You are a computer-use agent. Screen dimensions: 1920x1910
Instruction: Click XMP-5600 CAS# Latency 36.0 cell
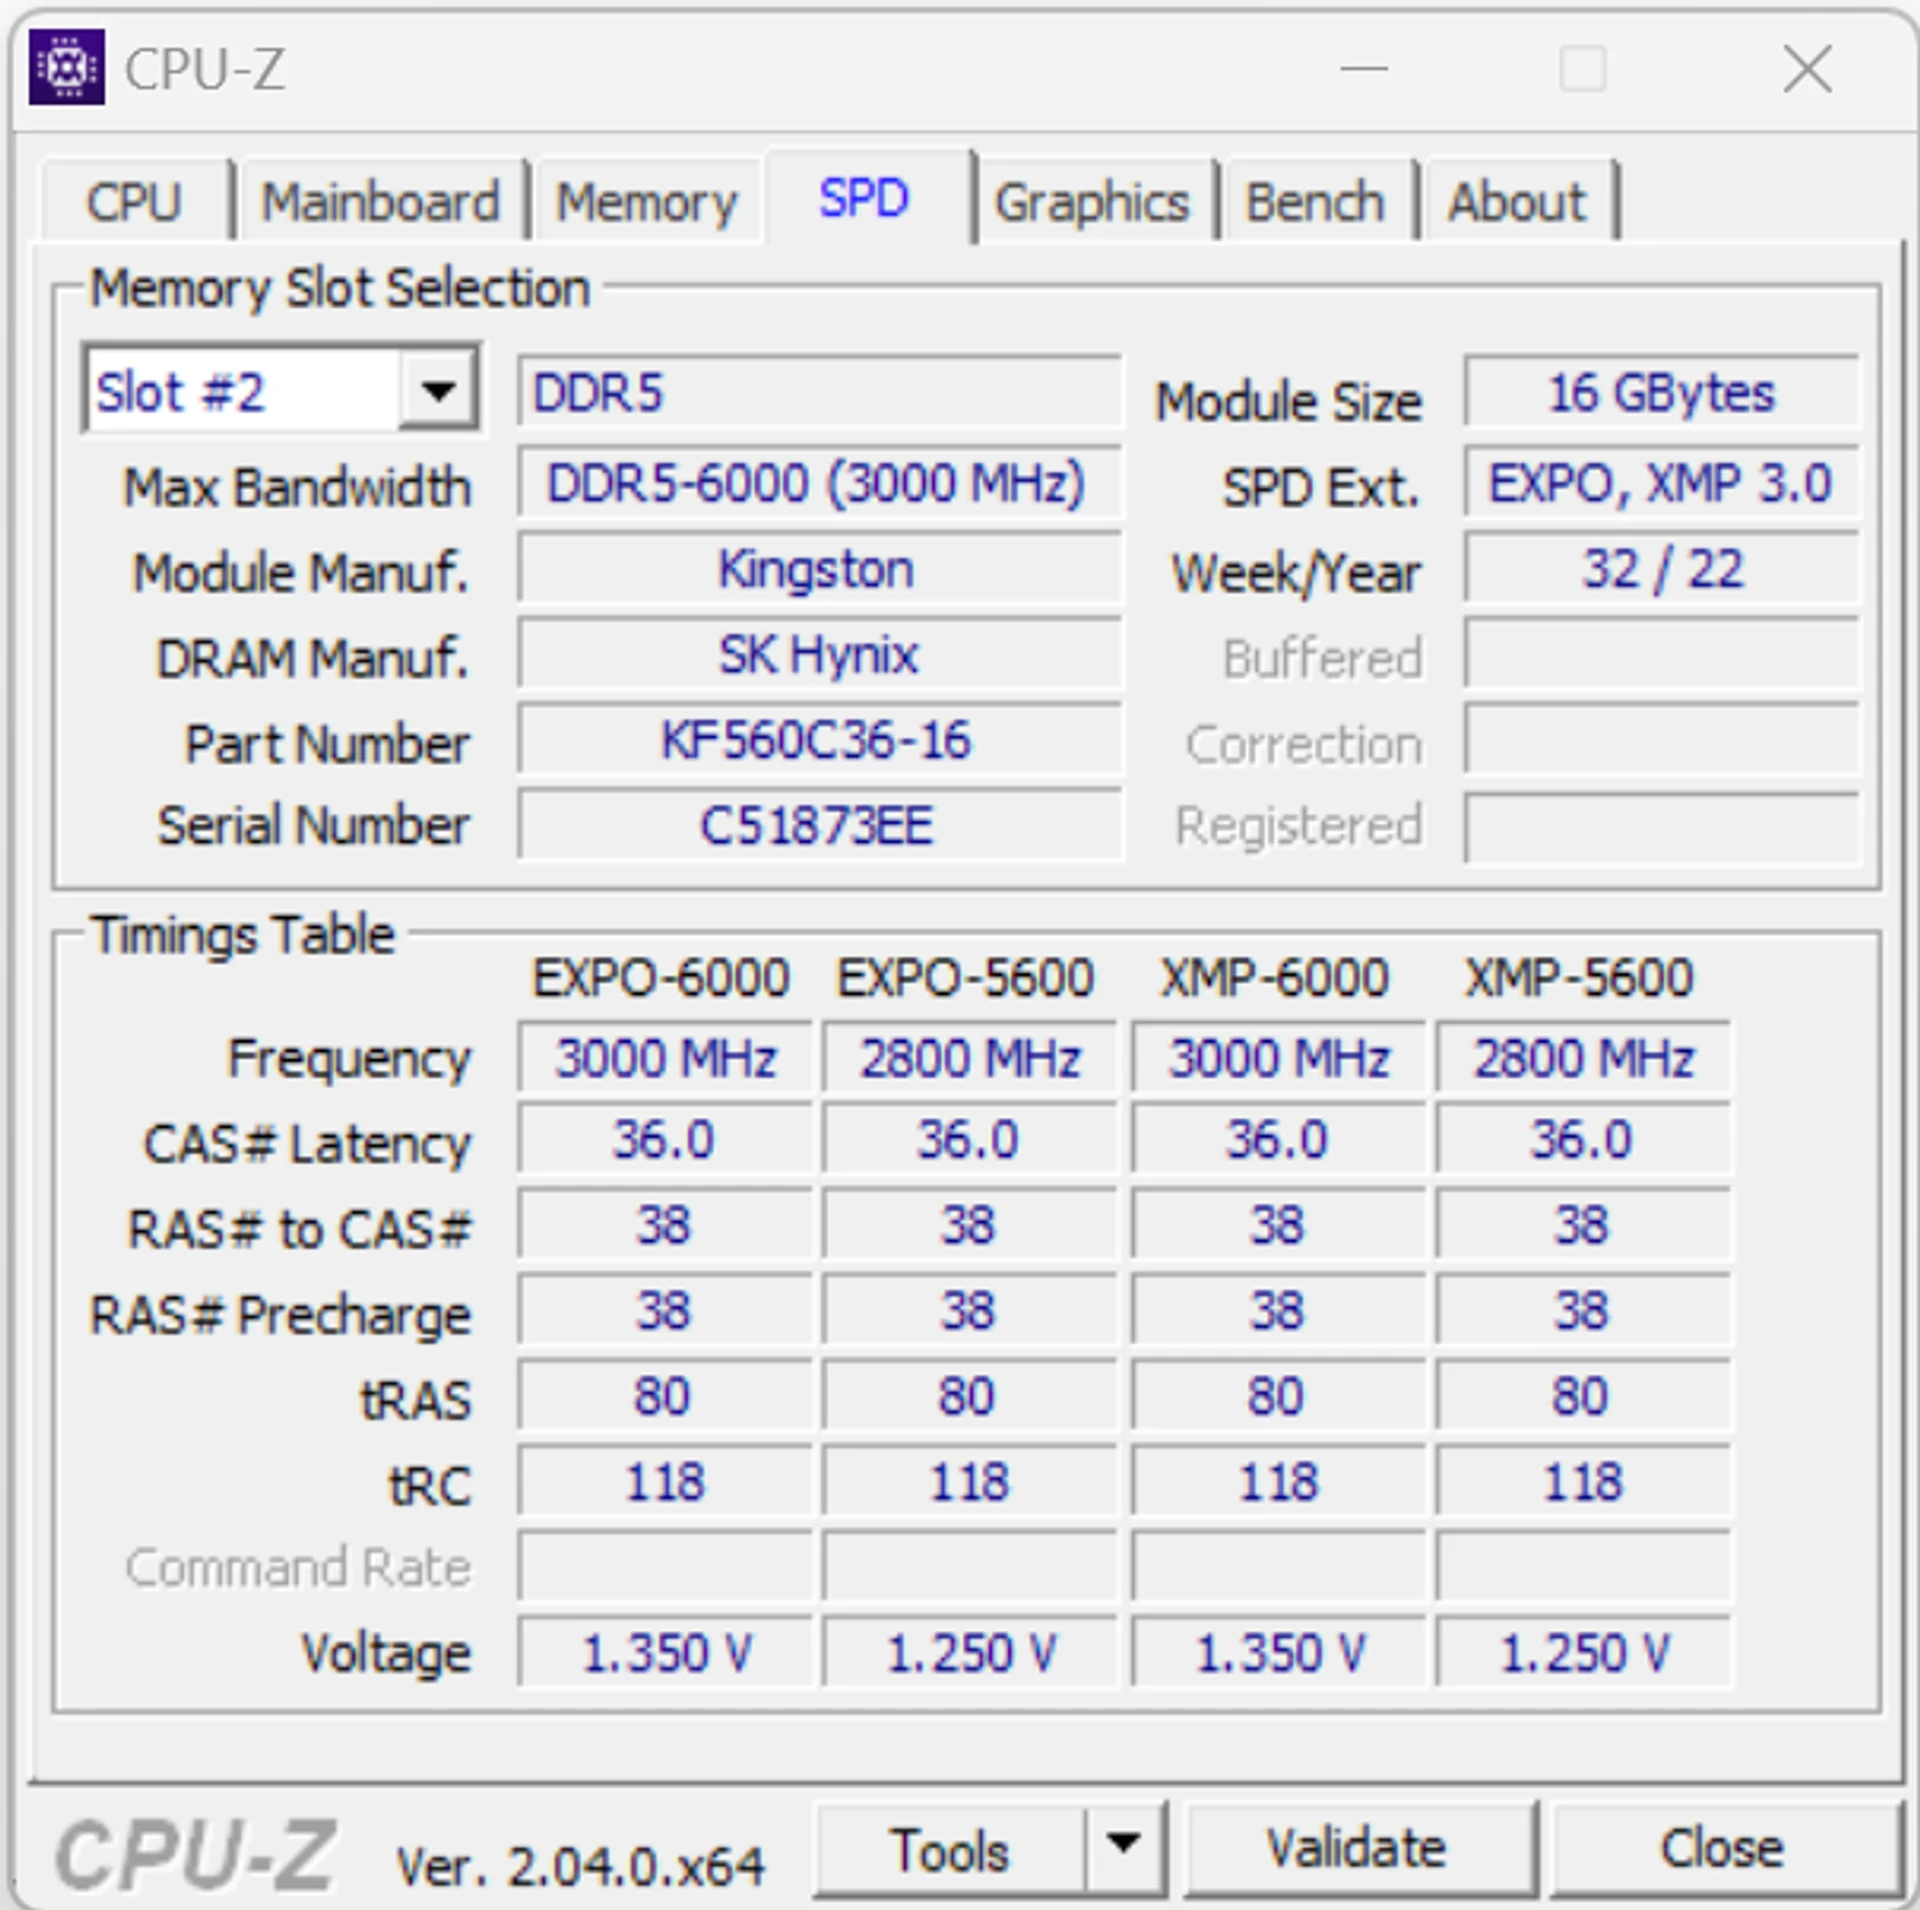[x=1584, y=1139]
